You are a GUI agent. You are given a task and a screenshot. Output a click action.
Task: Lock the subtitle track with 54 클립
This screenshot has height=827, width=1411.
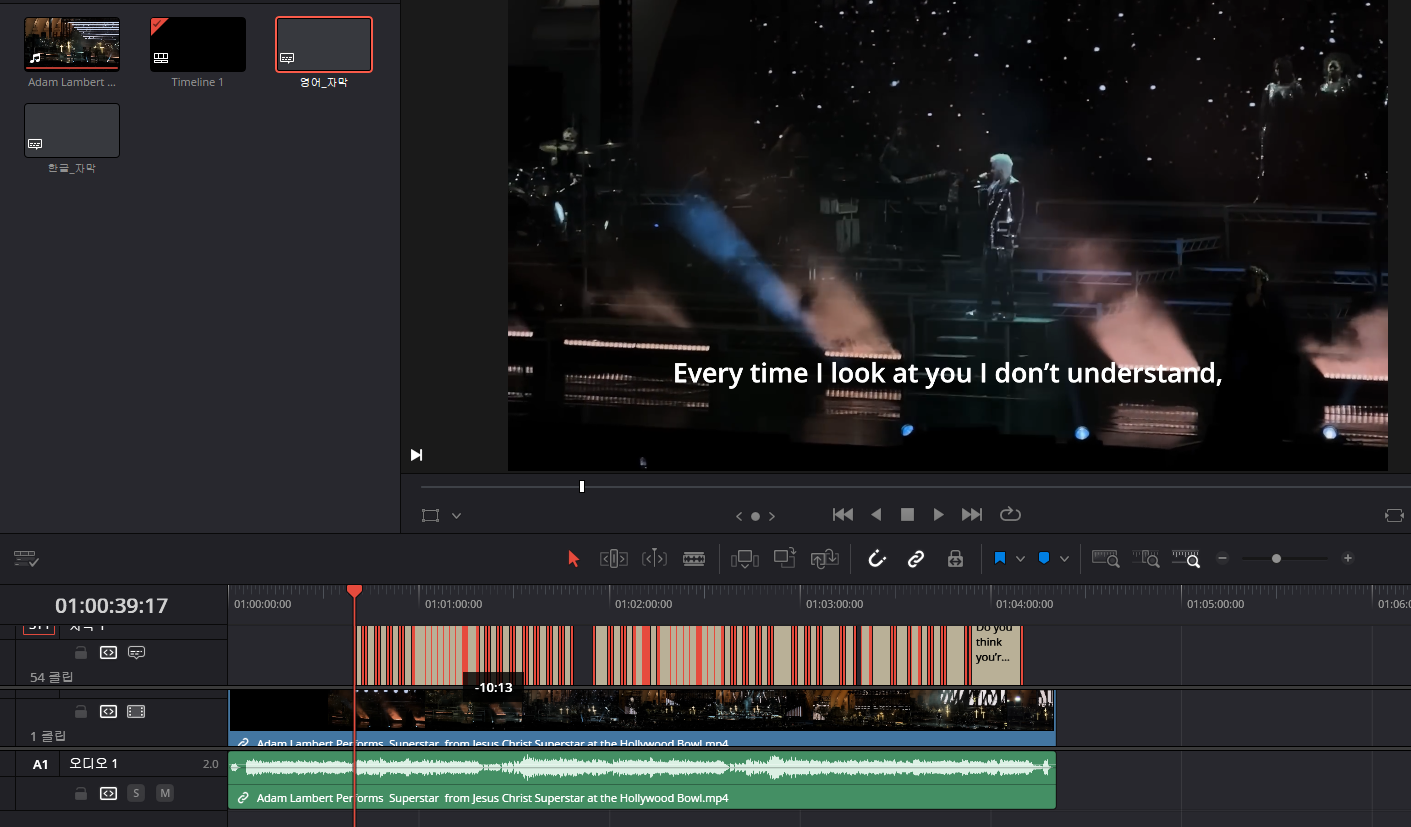pos(81,652)
